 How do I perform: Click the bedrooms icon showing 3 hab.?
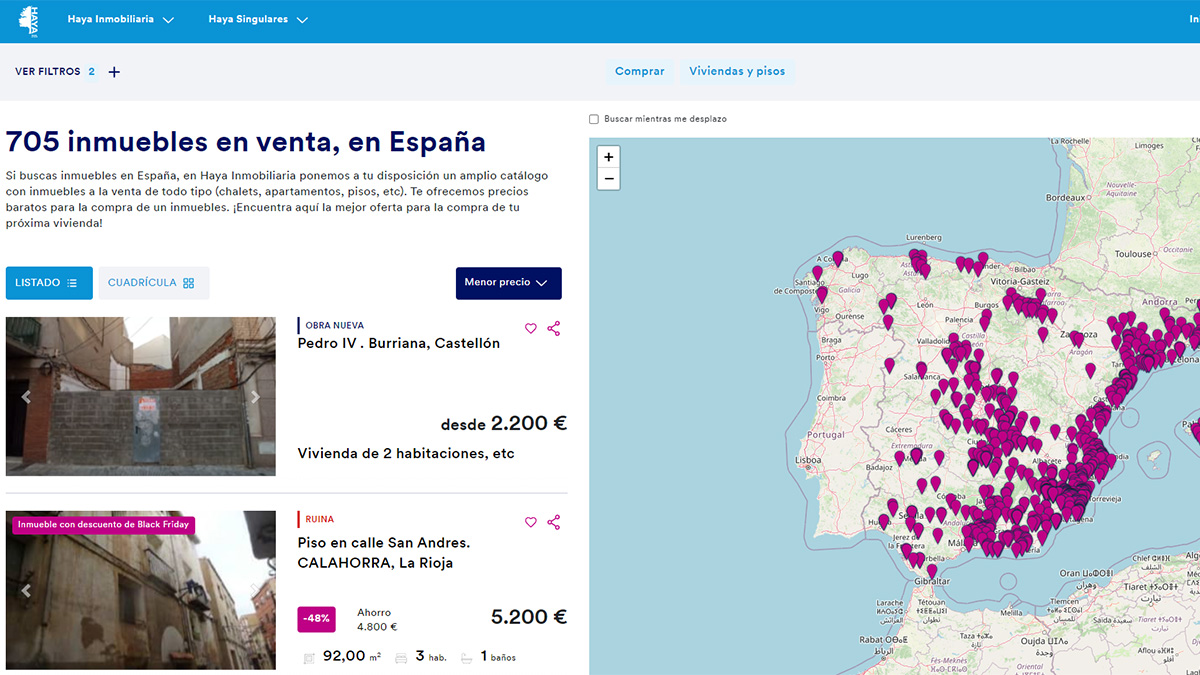point(399,656)
